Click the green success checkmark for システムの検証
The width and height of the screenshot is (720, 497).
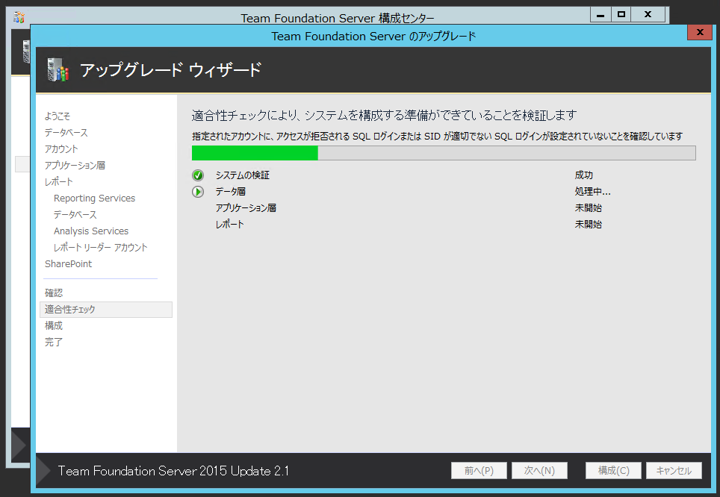(x=198, y=175)
